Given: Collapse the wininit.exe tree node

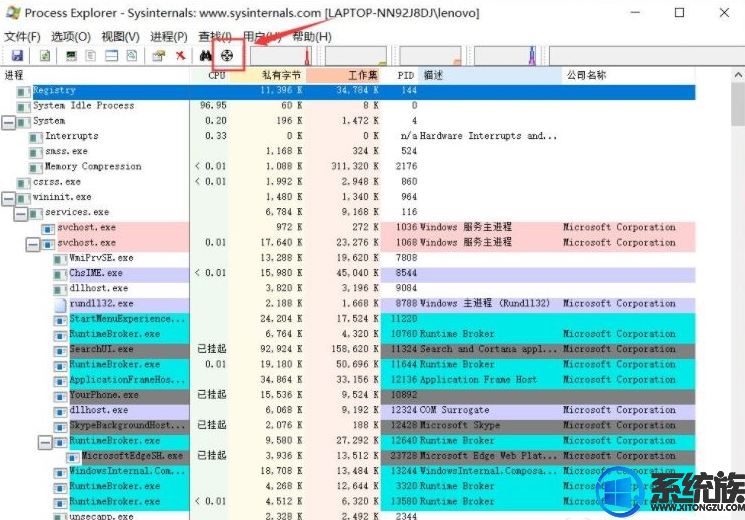Looking at the screenshot, I should tap(9, 198).
